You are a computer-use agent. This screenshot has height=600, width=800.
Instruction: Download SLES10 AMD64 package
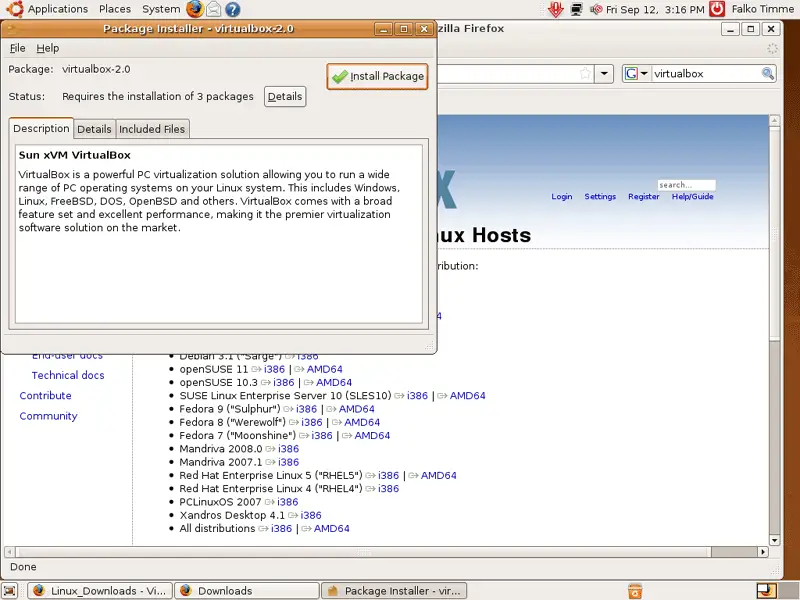pyautogui.click(x=468, y=396)
